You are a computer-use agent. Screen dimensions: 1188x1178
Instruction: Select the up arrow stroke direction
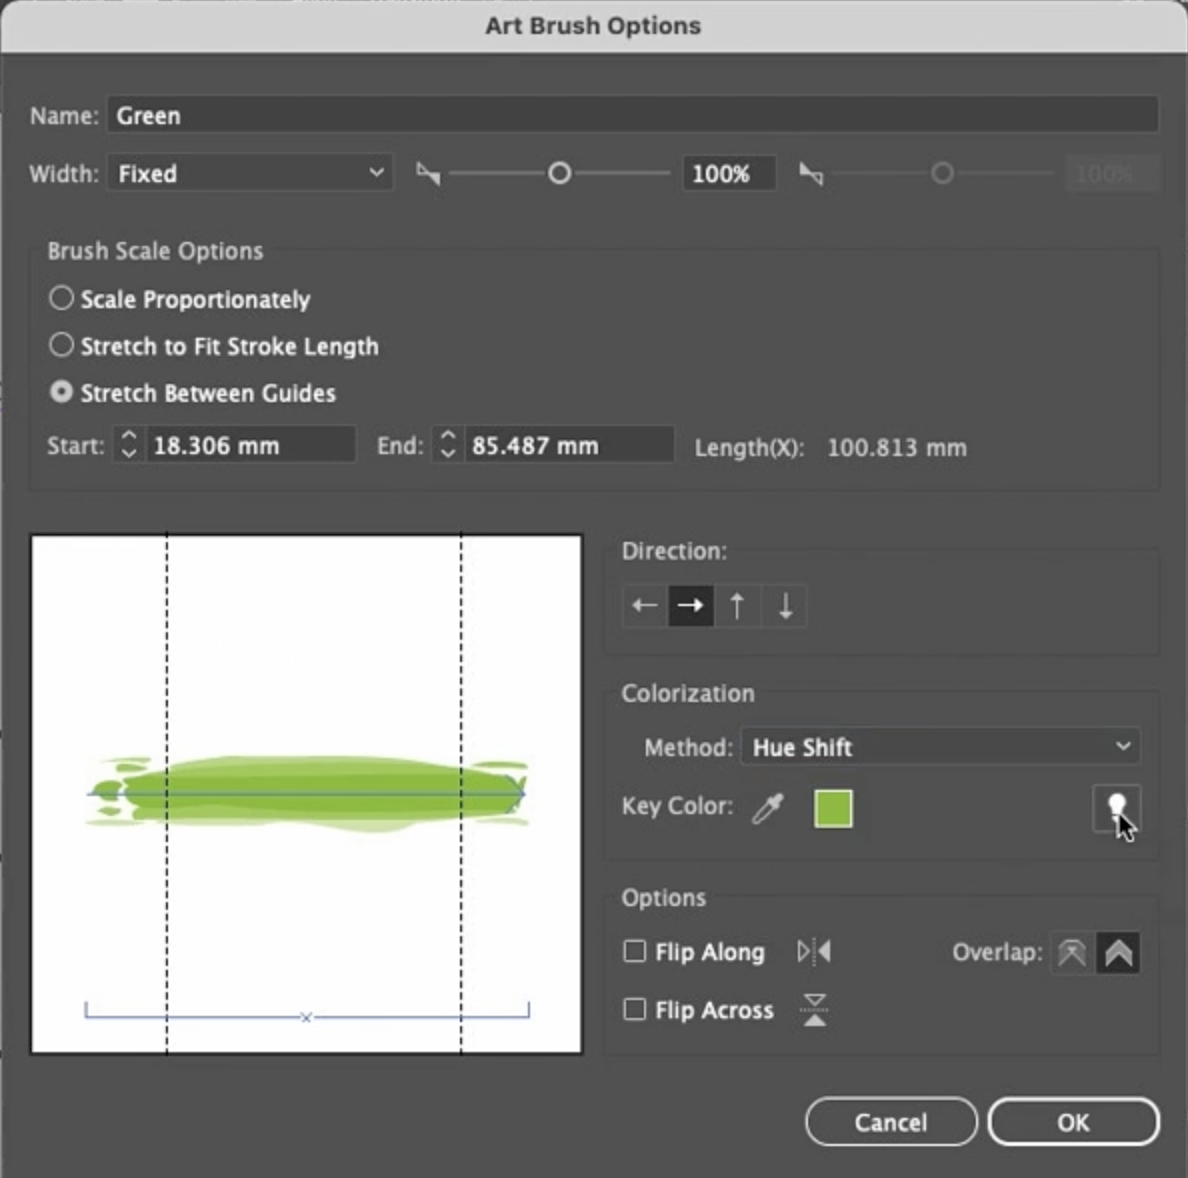pos(737,606)
